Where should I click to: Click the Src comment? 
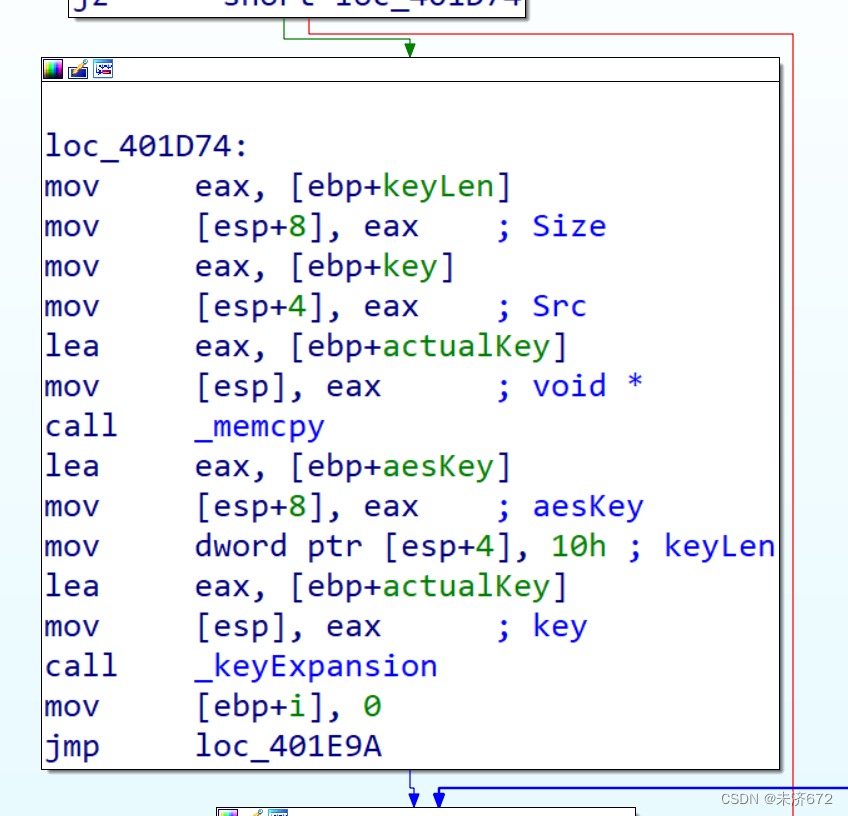click(x=559, y=307)
